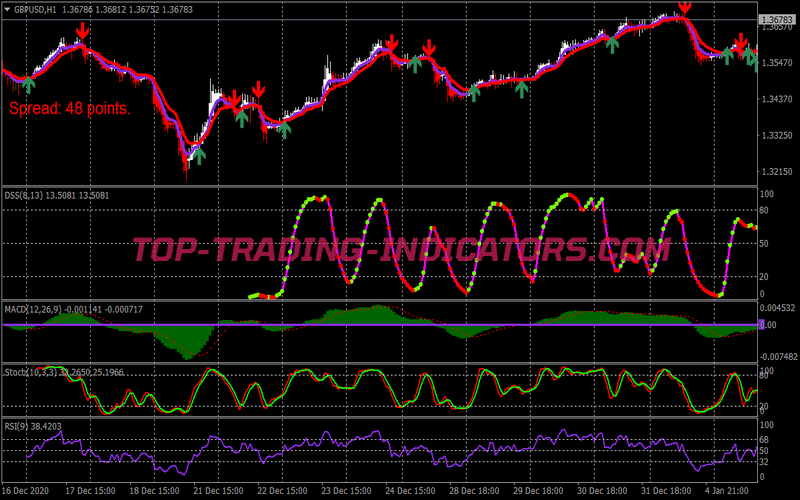800x500 pixels.
Task: Click the 50 level on RSI scale
Action: [764, 451]
